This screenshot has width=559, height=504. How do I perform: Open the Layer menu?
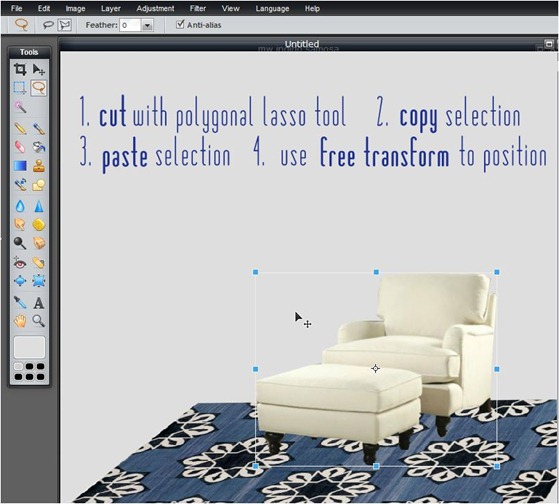[111, 9]
